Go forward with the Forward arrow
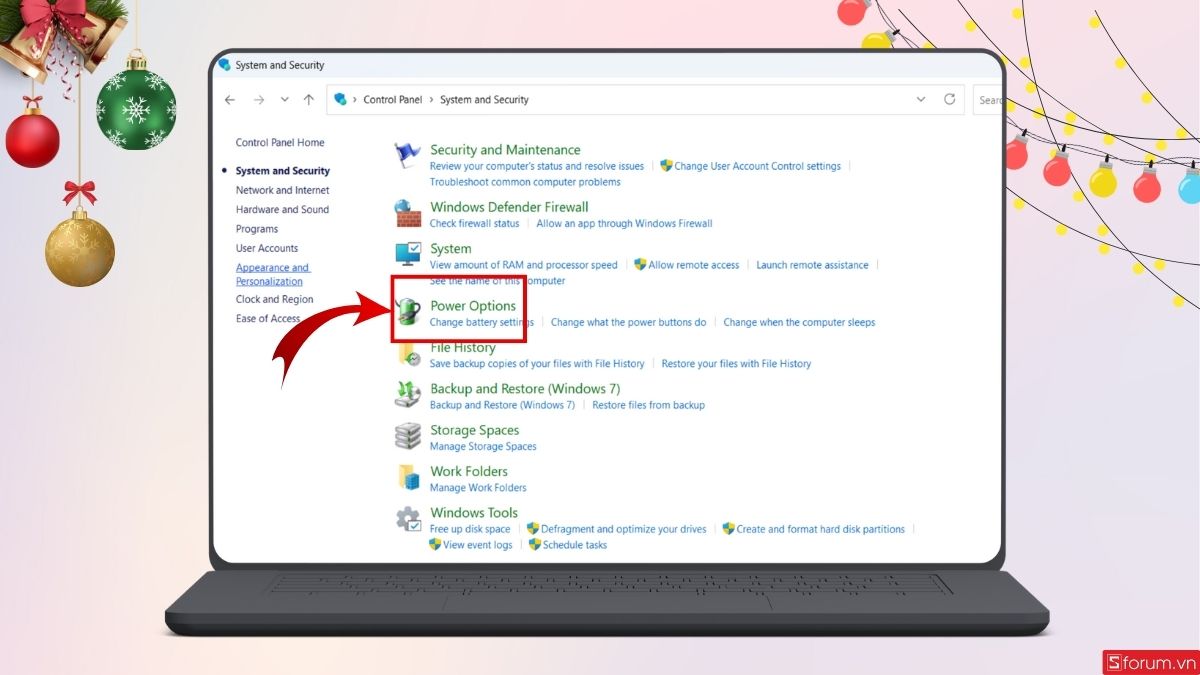 [259, 100]
